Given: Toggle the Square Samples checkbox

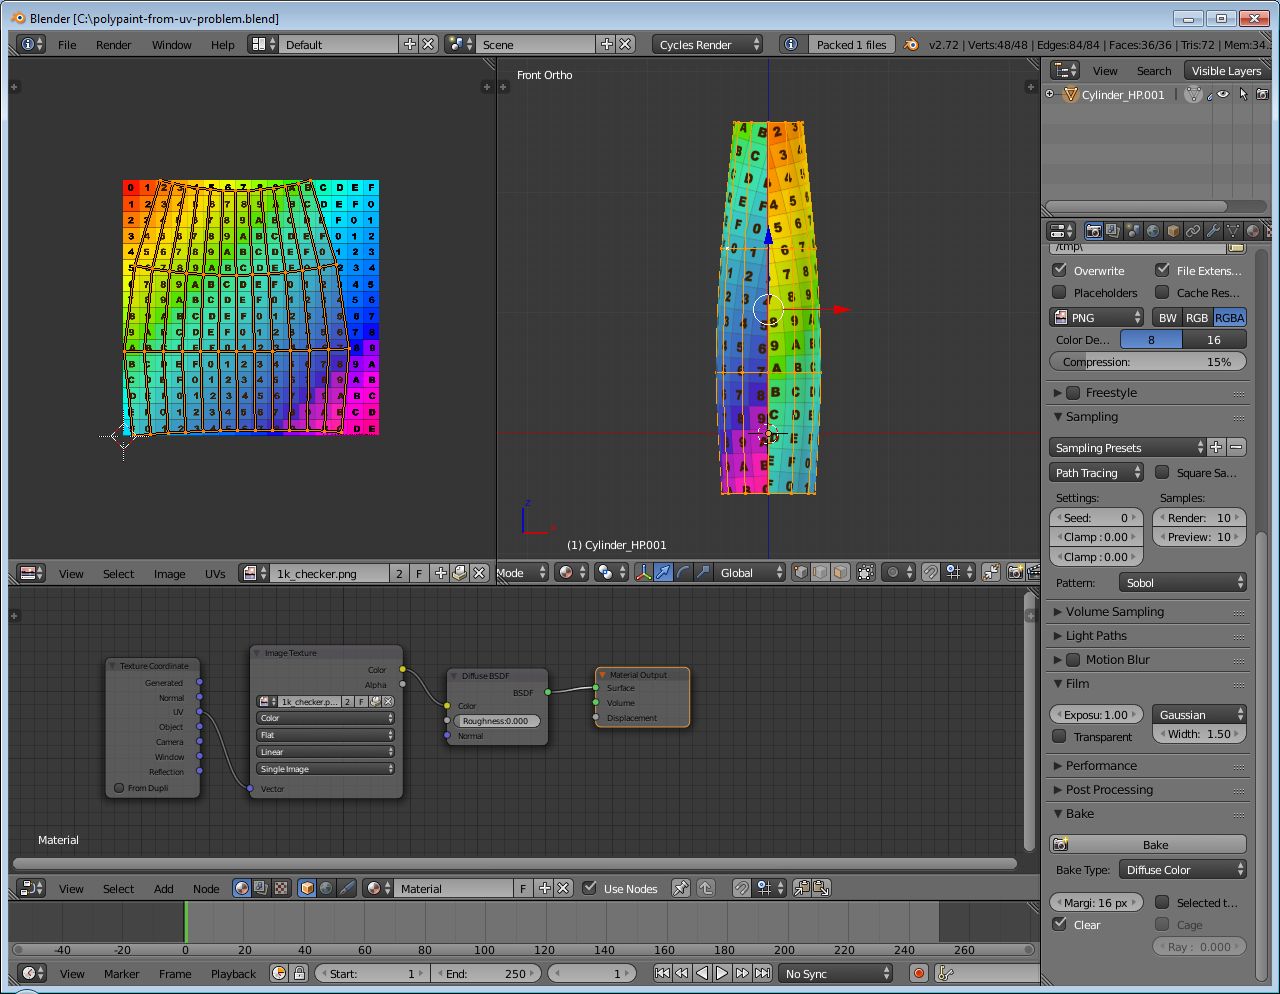Looking at the screenshot, I should click(1162, 472).
